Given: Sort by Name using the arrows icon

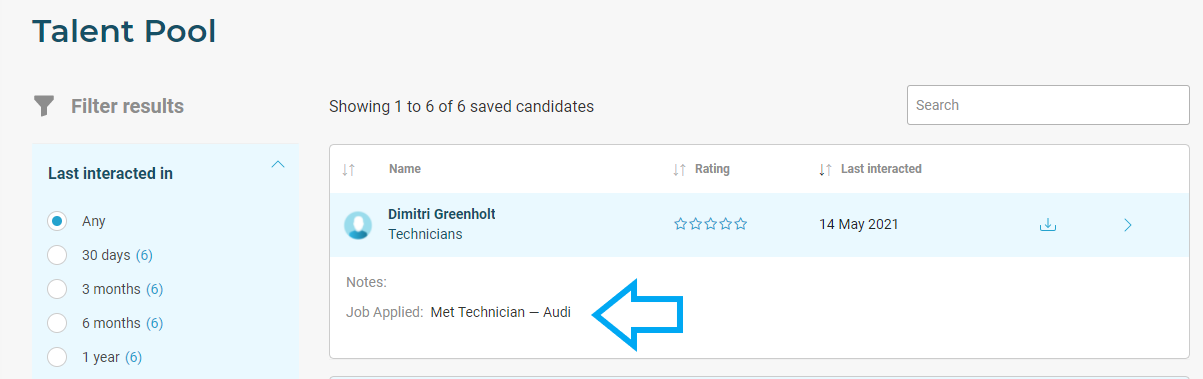Looking at the screenshot, I should [x=348, y=170].
